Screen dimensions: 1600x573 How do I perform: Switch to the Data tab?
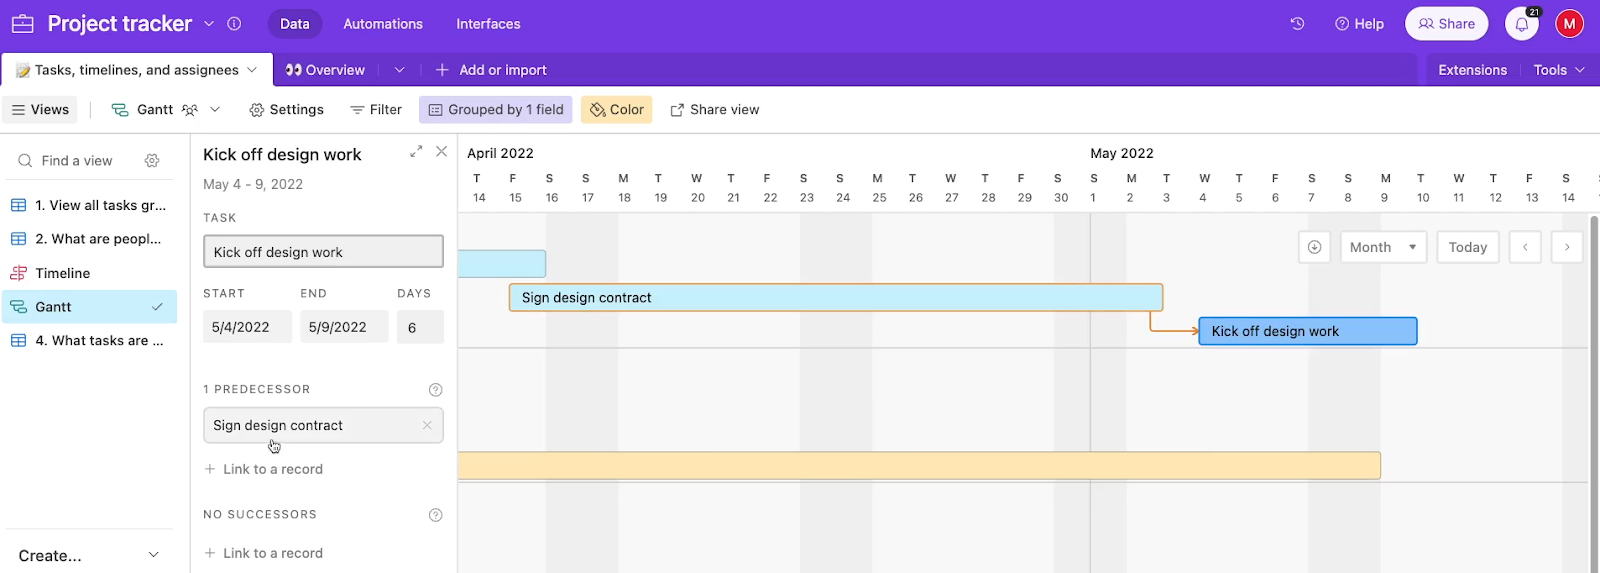294,24
